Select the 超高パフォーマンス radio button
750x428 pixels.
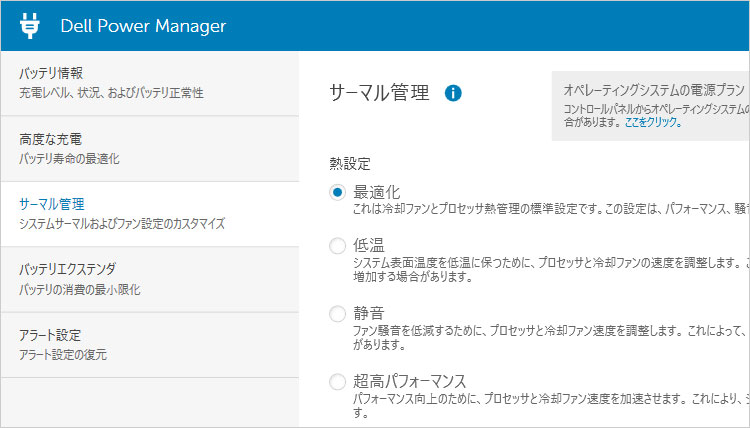tap(337, 382)
